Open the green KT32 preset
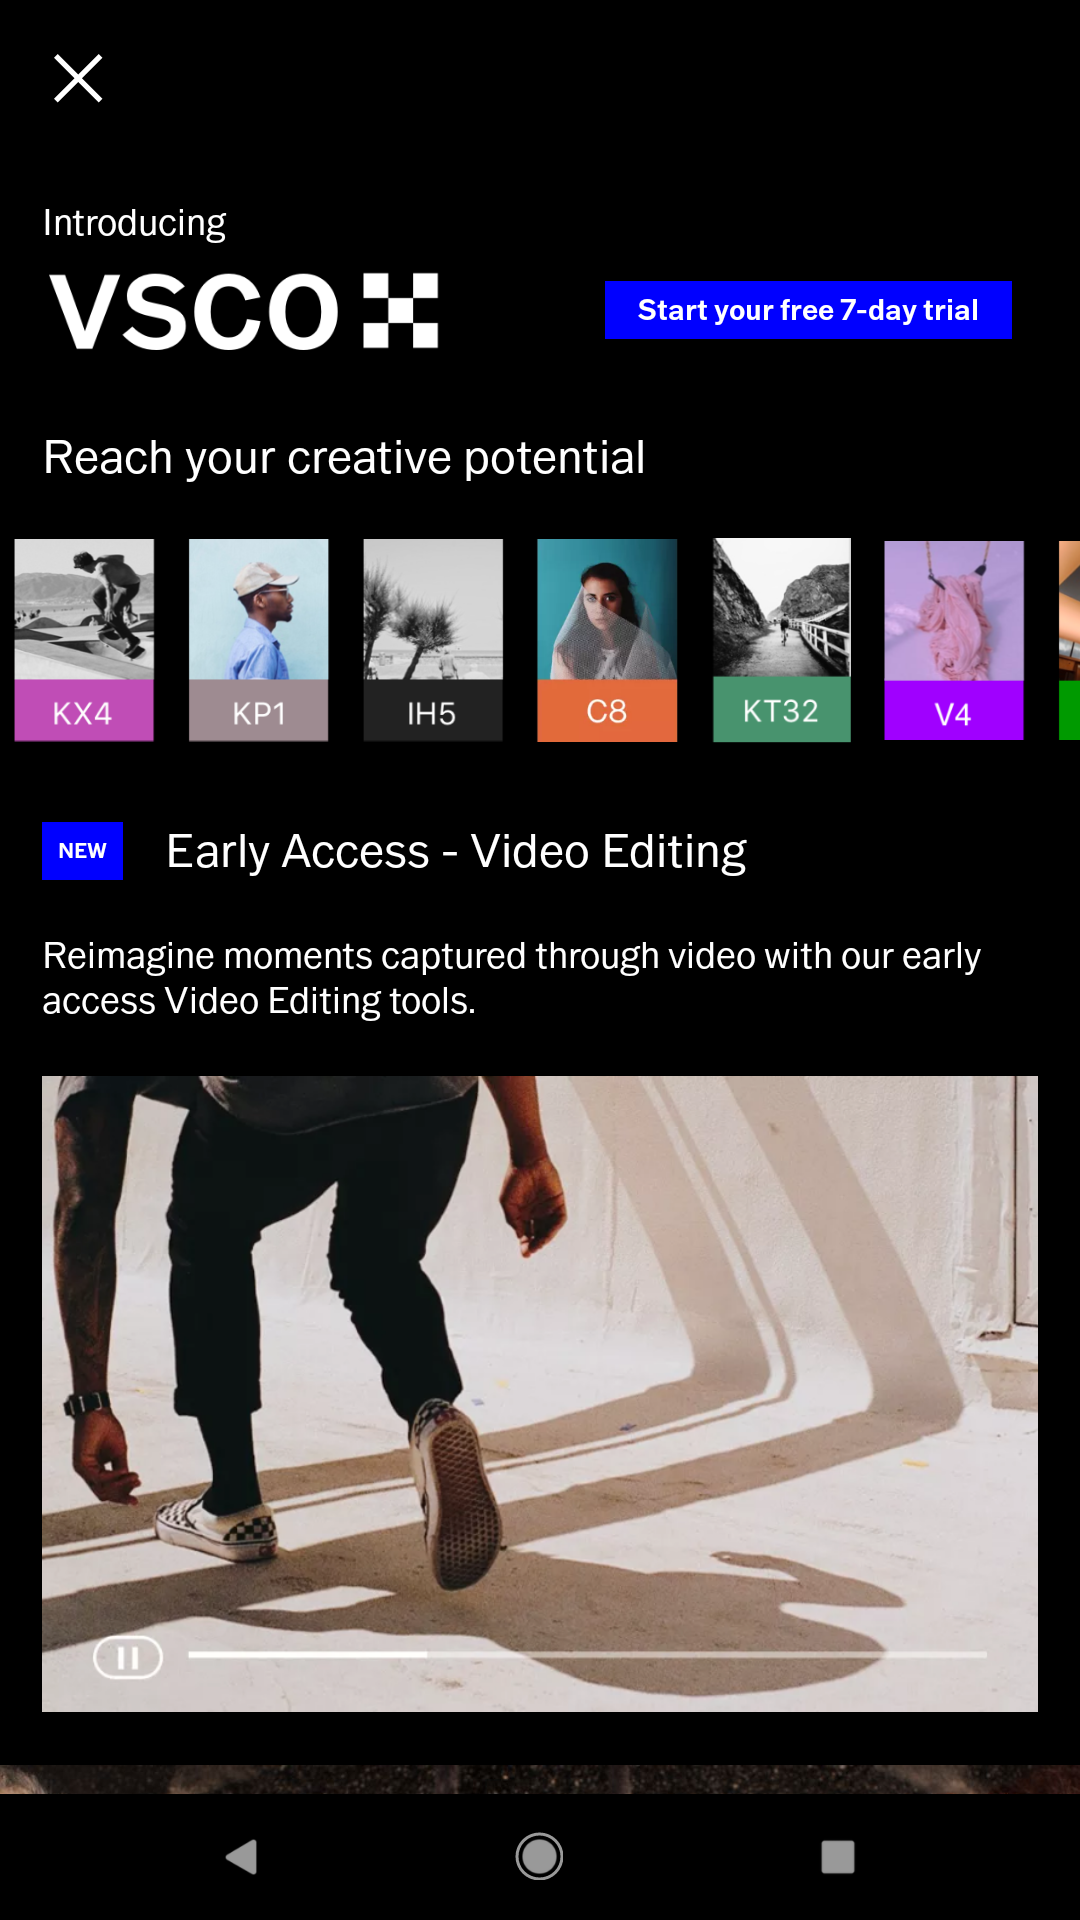Screen dimensions: 1080x1920 (781, 640)
